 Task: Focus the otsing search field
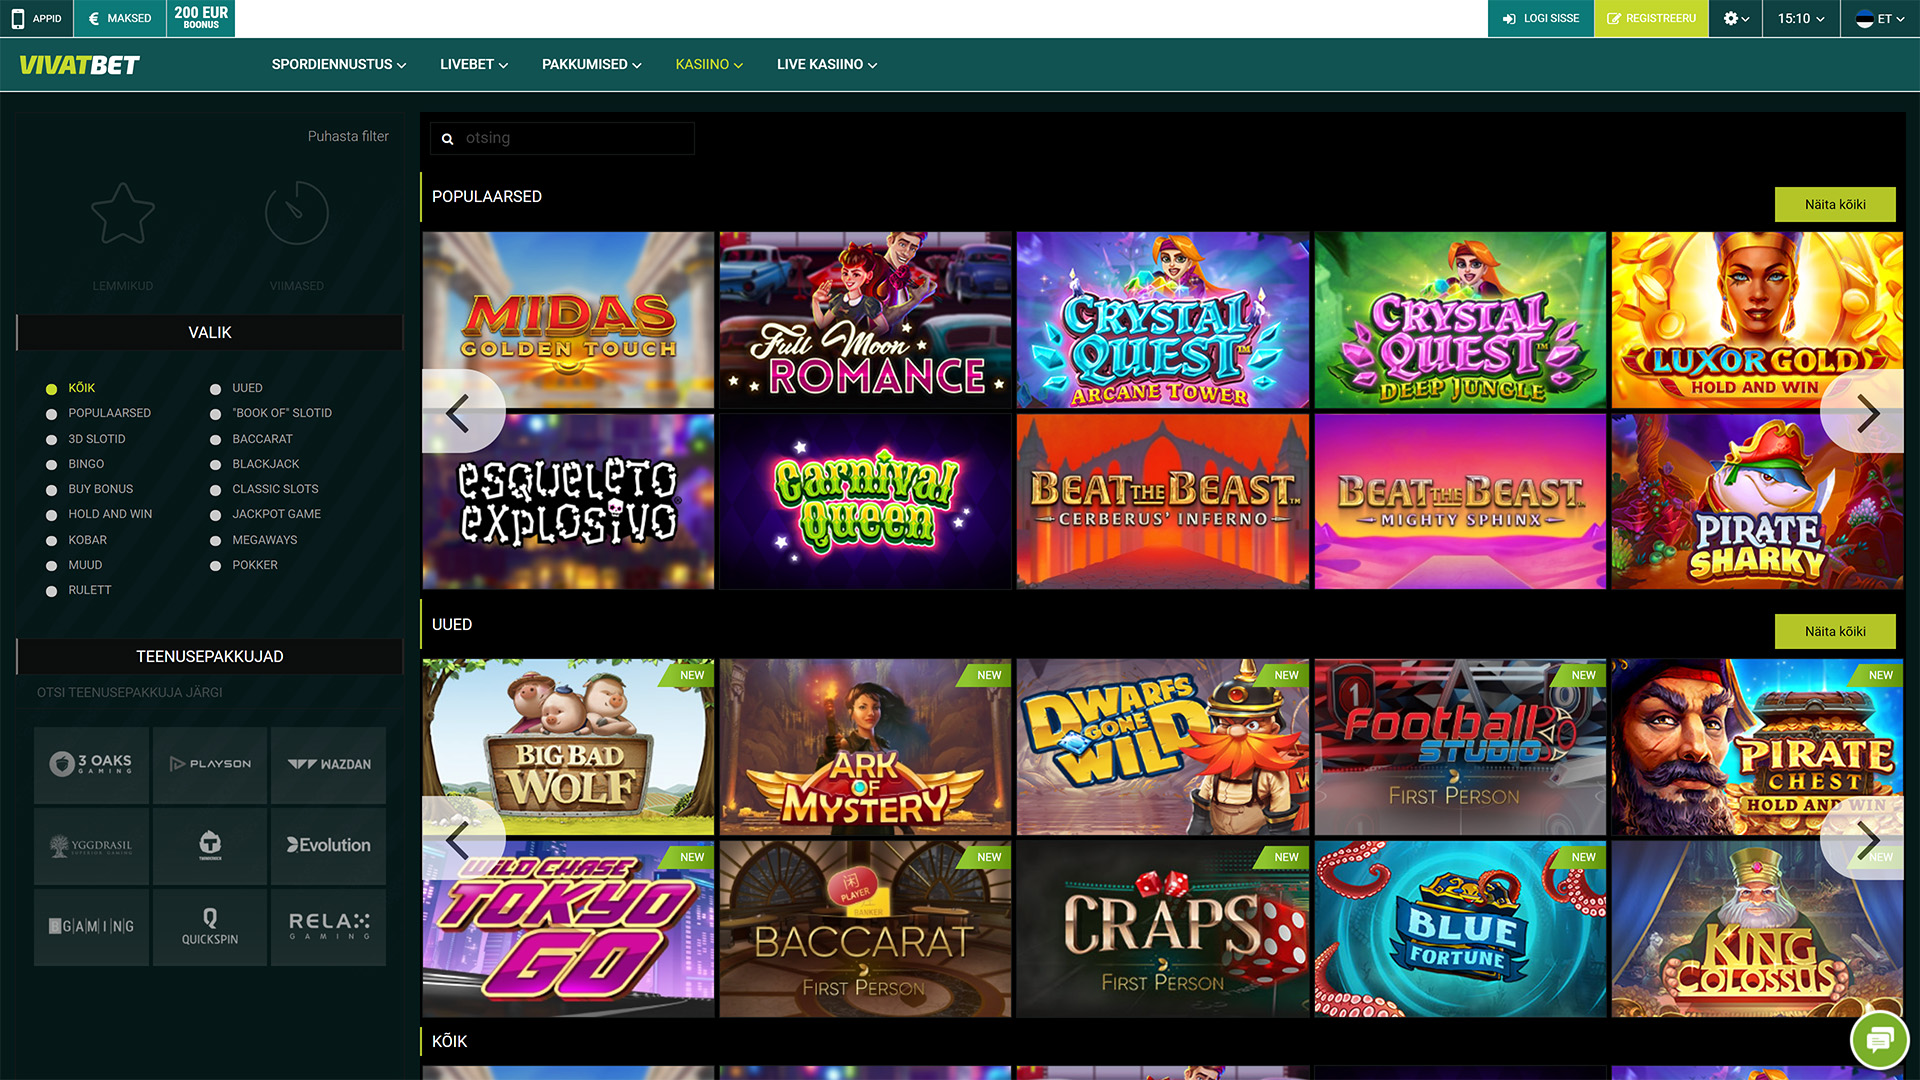[x=562, y=138]
